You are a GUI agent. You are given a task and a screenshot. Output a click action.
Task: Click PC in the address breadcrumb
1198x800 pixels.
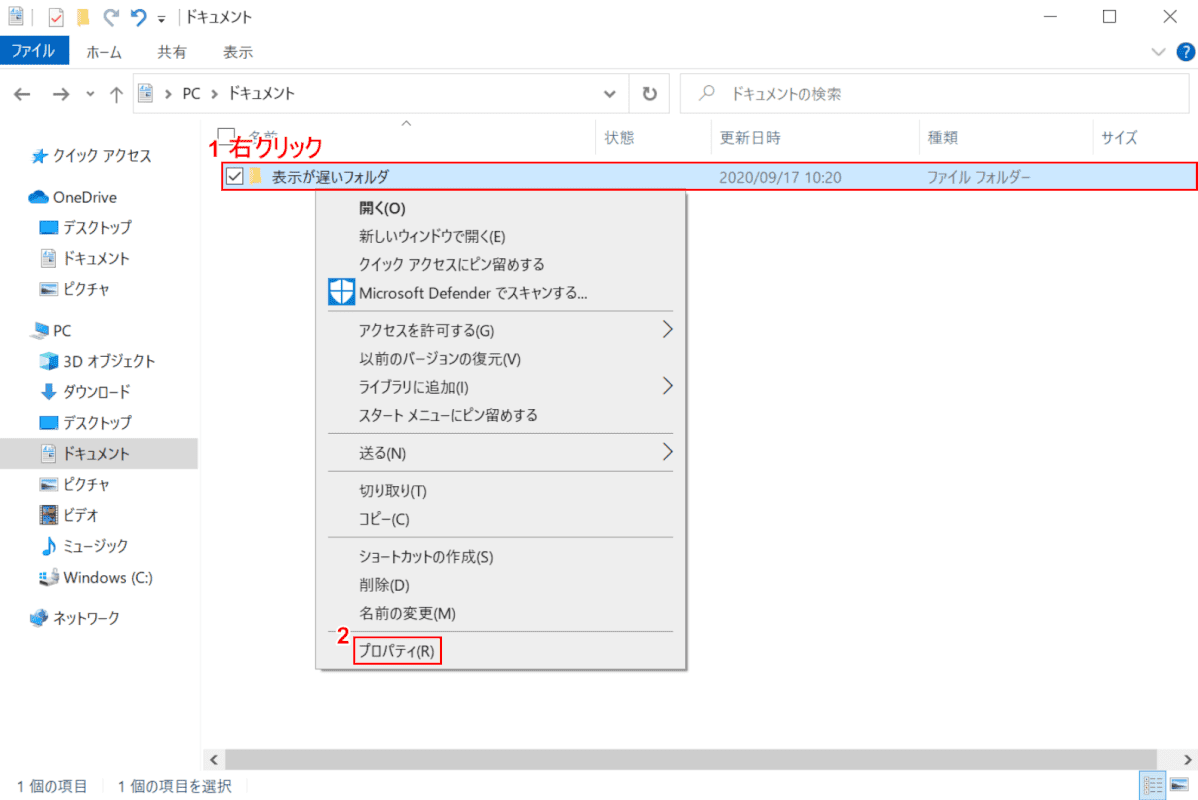tap(191, 93)
